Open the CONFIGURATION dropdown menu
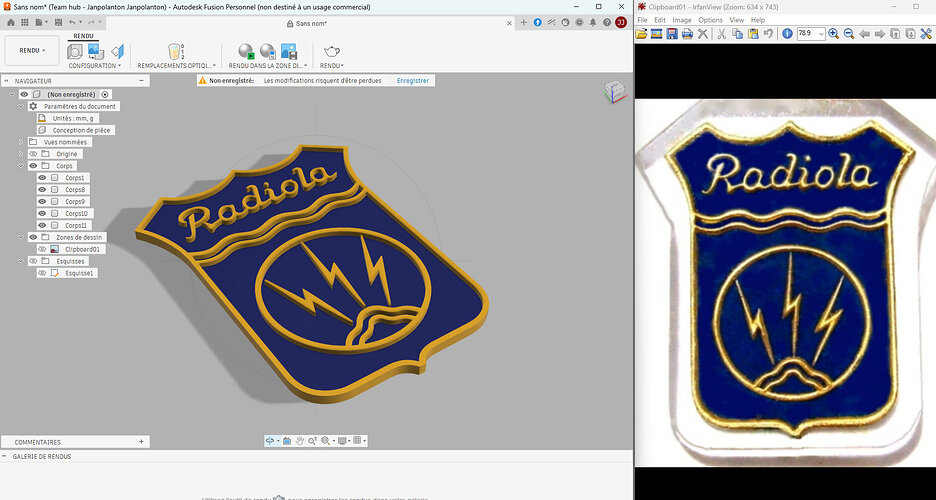Image resolution: width=936 pixels, height=500 pixels. pyautogui.click(x=95, y=66)
